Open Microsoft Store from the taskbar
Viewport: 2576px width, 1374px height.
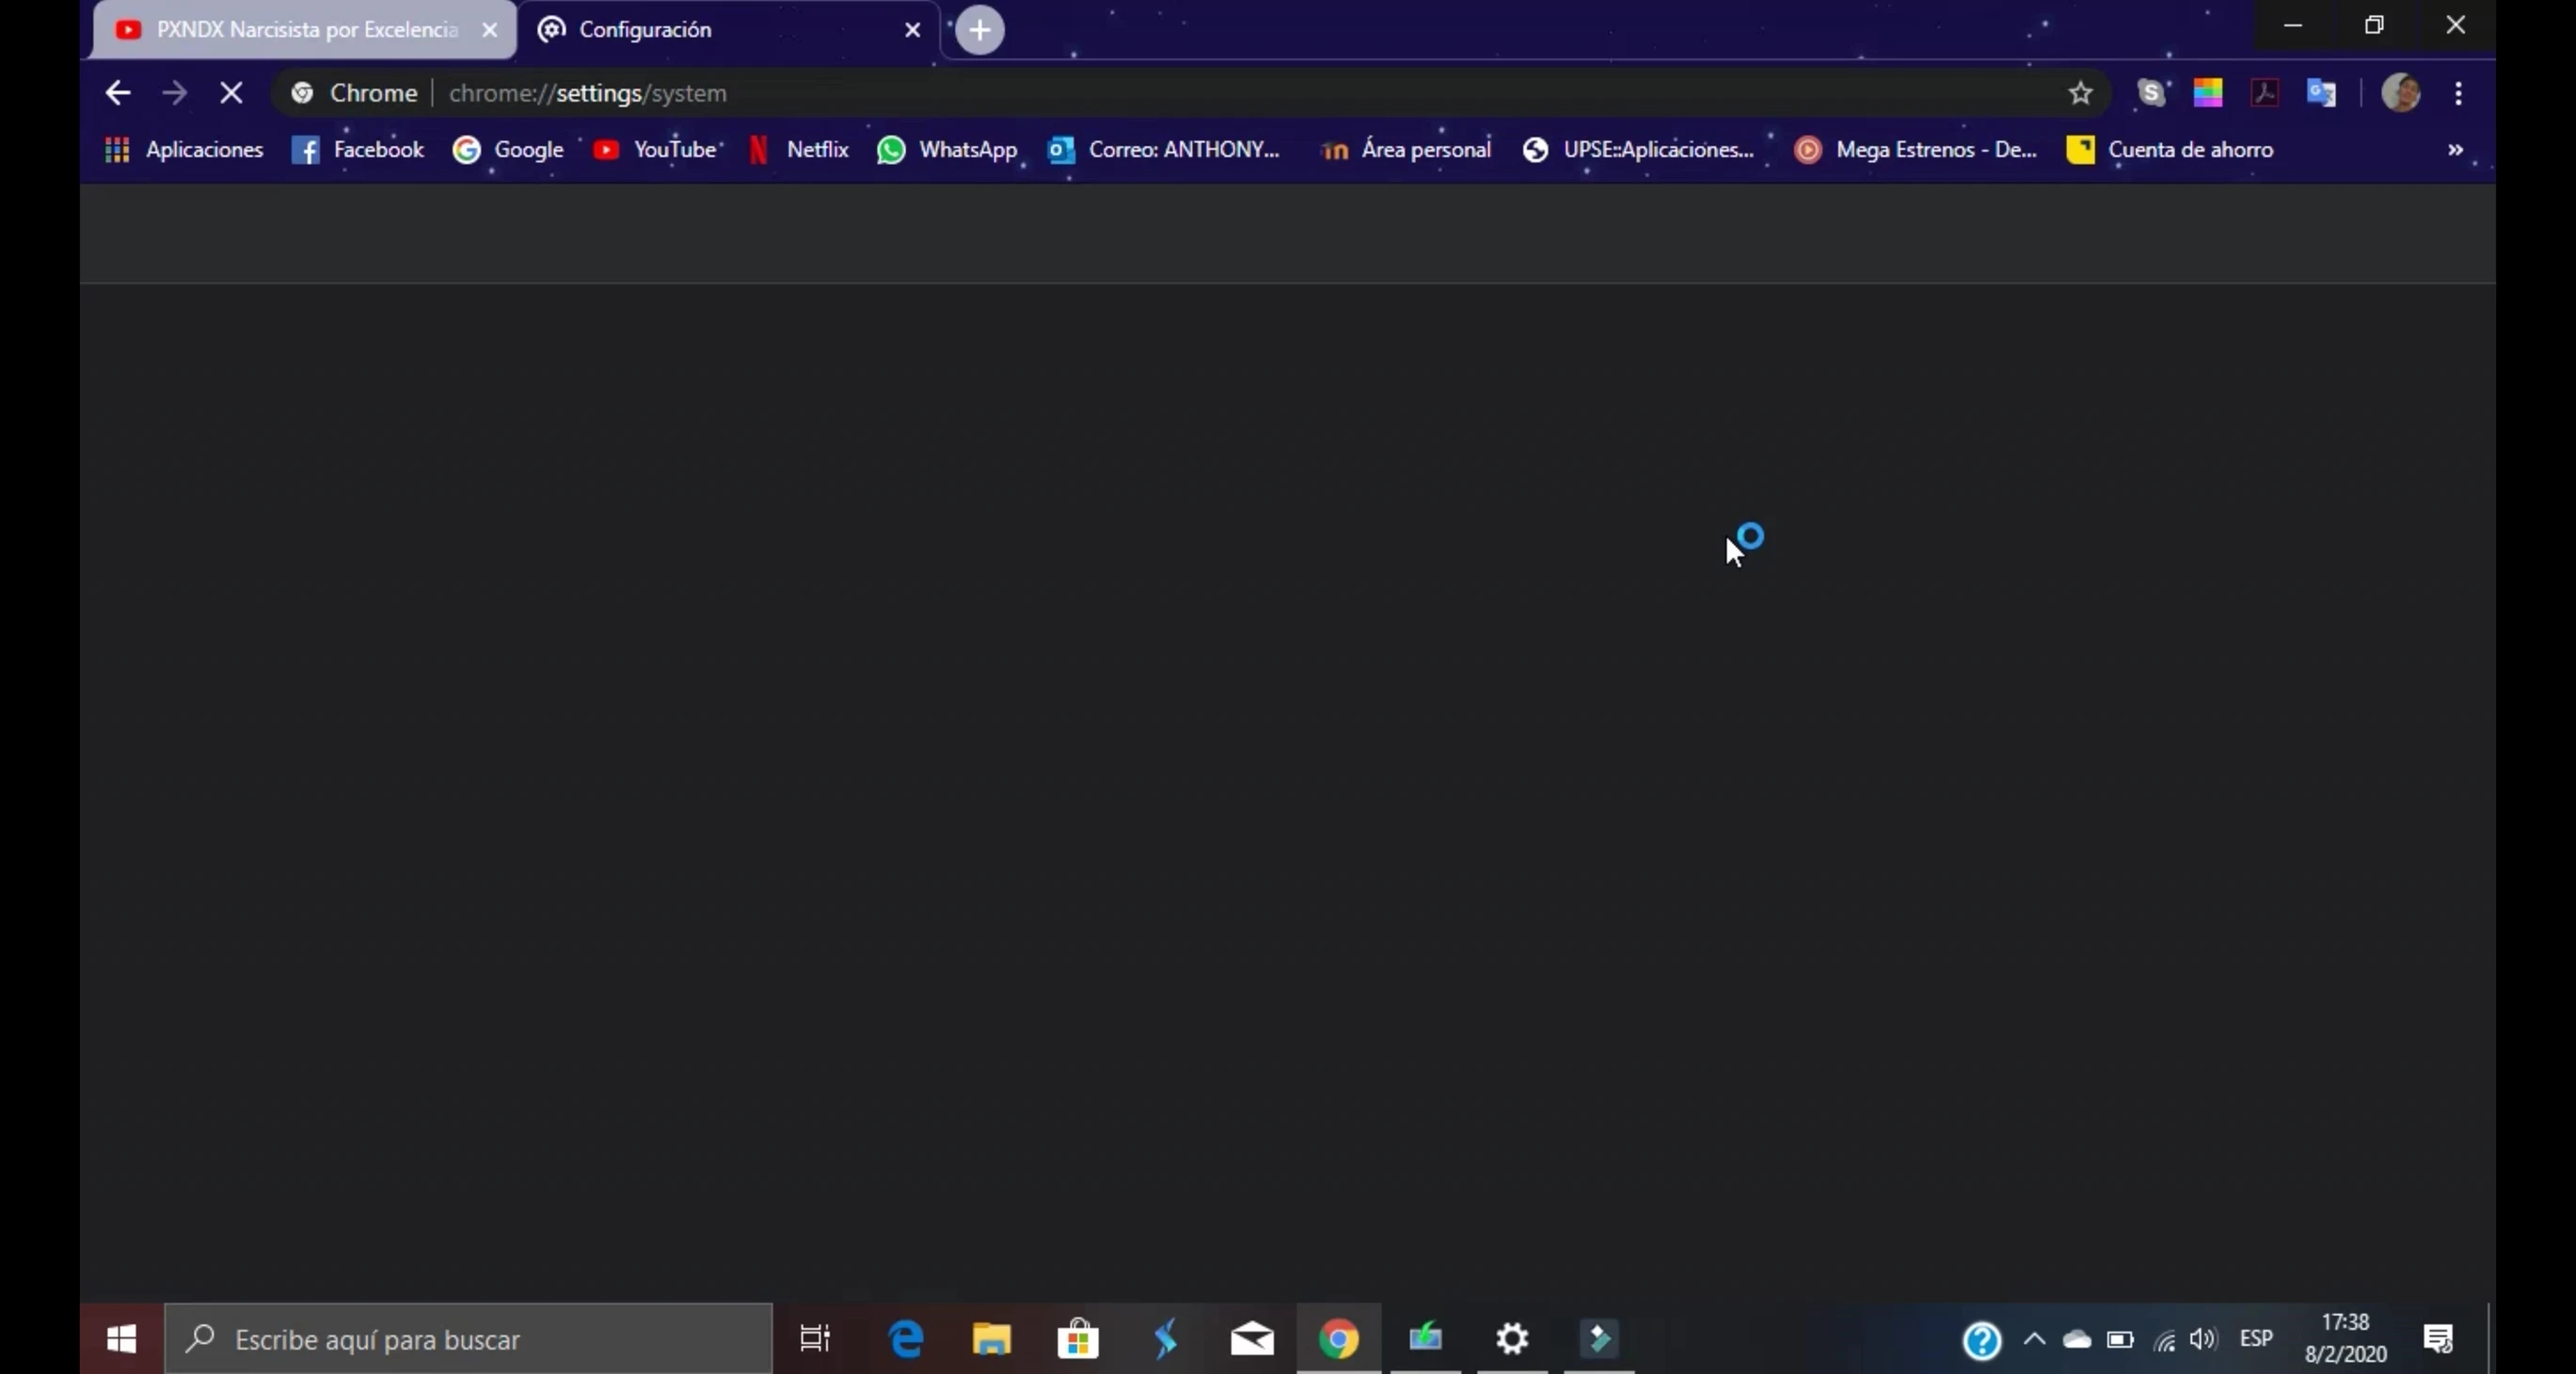pyautogui.click(x=1078, y=1339)
